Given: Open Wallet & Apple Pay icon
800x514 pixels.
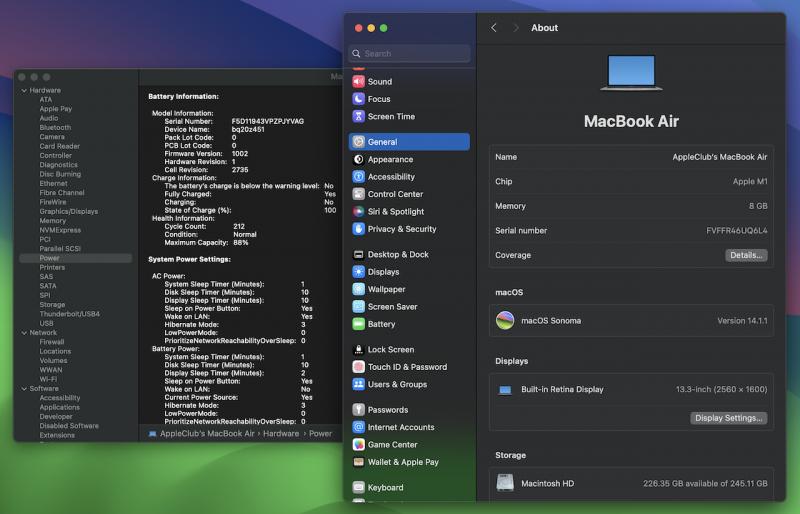Looking at the screenshot, I should coord(359,461).
